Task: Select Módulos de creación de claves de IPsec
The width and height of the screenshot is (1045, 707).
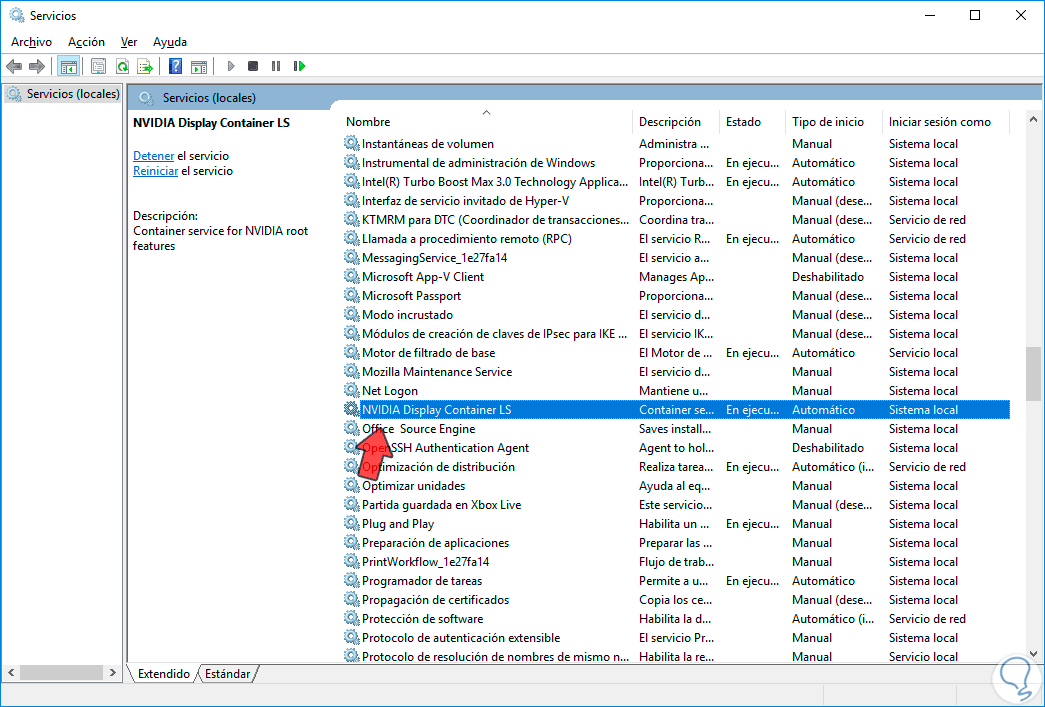Action: point(676,333)
